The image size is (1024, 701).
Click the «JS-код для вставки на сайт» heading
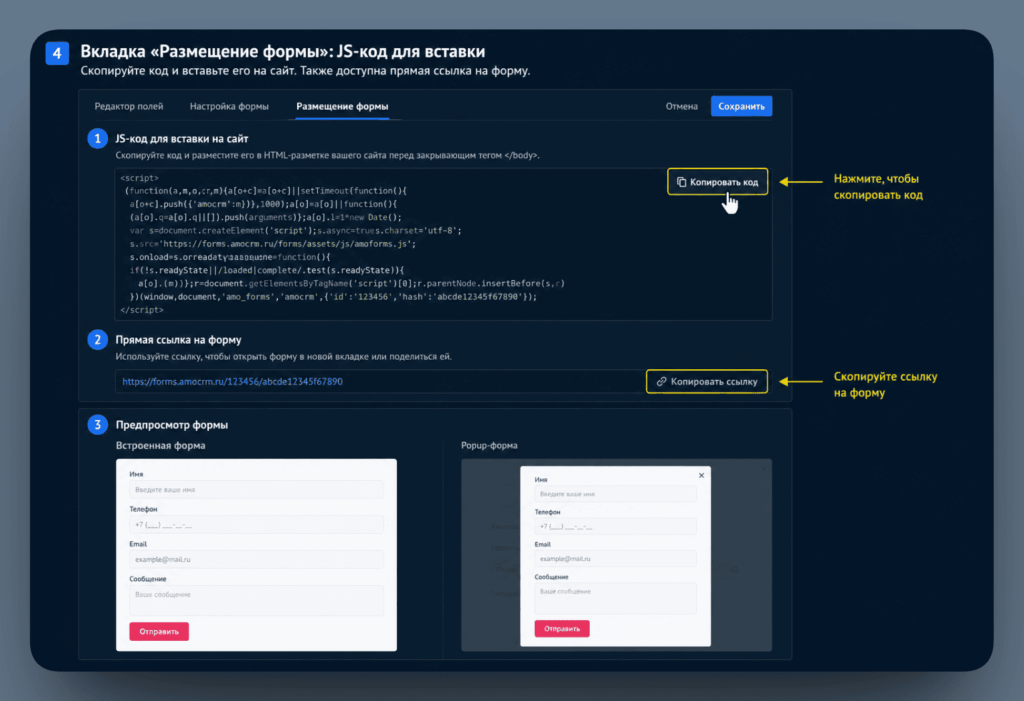click(x=182, y=139)
